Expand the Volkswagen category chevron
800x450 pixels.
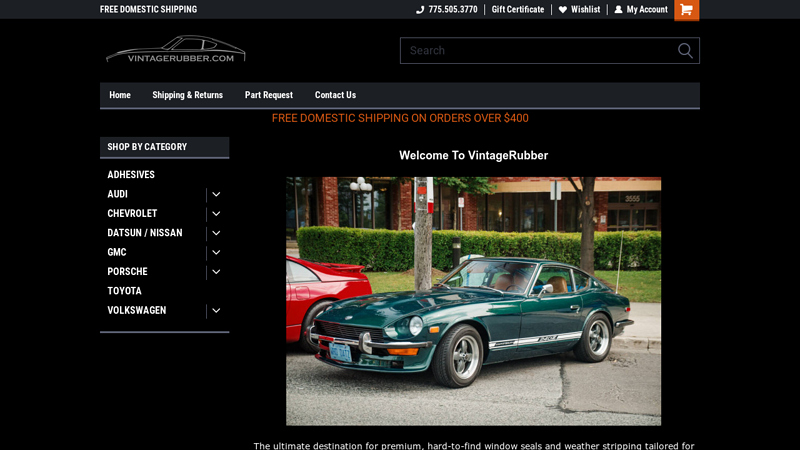[x=216, y=310]
